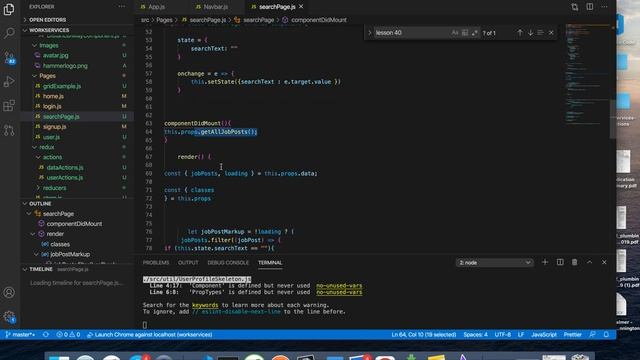
Task: Open the Search view in activity bar
Action: point(9,33)
